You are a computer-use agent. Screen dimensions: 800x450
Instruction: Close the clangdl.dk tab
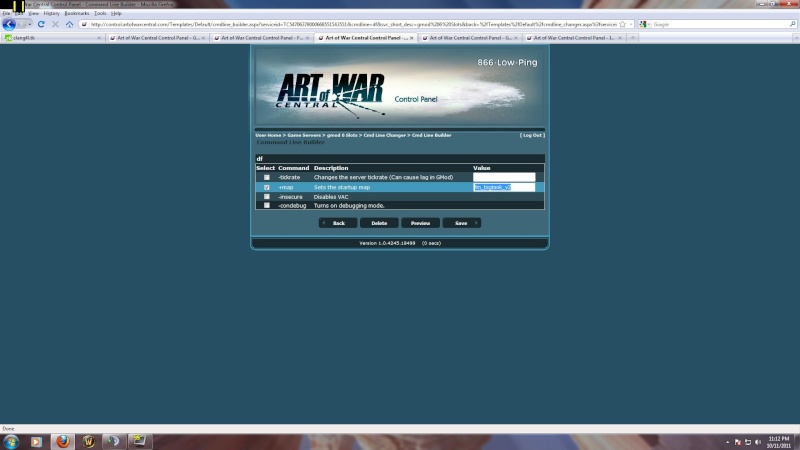click(x=99, y=38)
